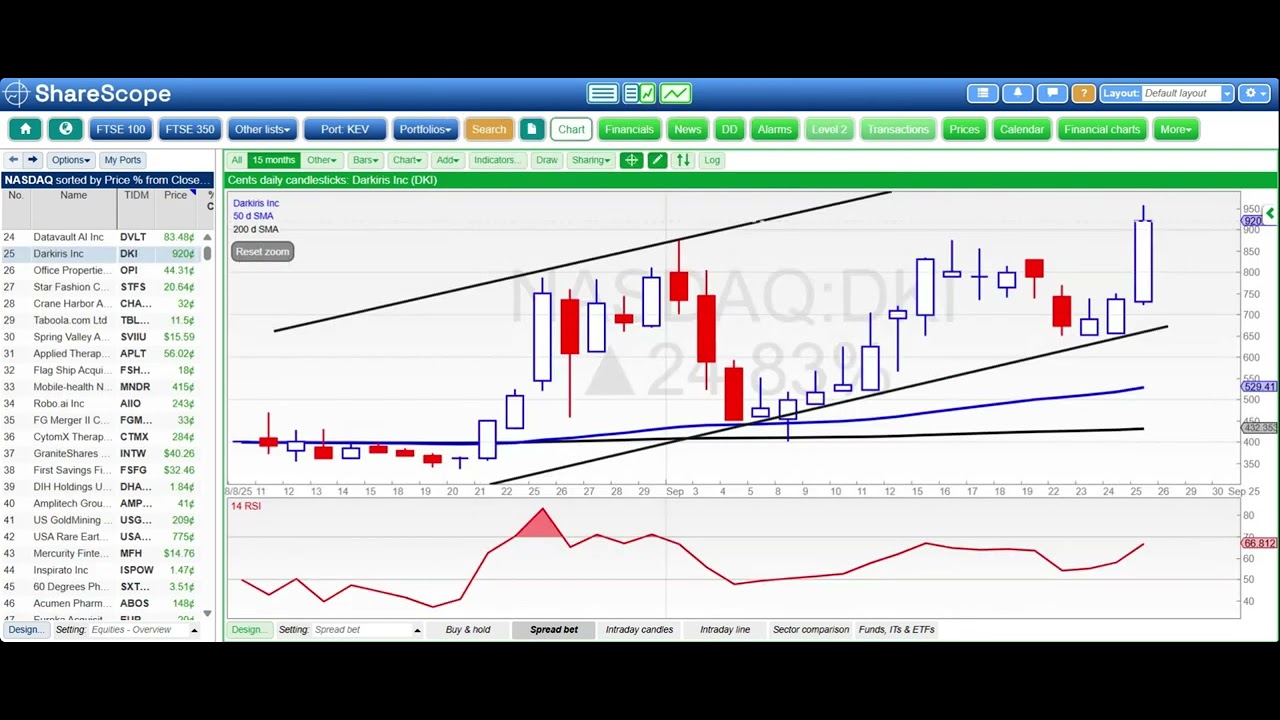
Task: Open the alarm bell notifications
Action: tap(1017, 93)
